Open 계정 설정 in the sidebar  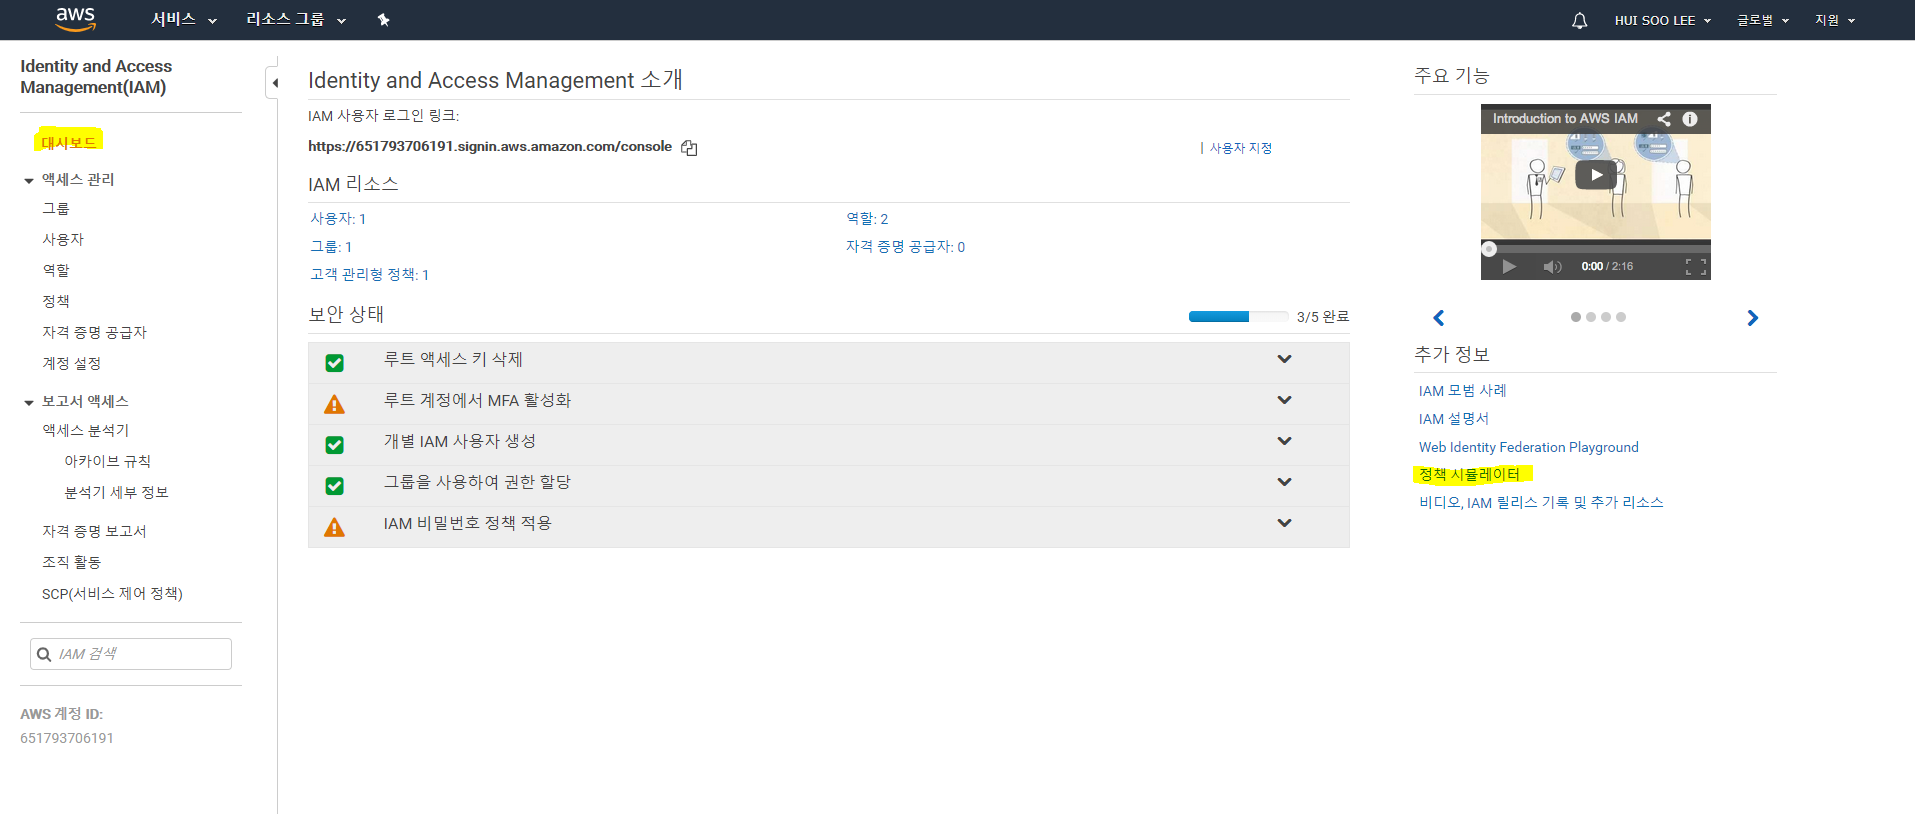(71, 363)
